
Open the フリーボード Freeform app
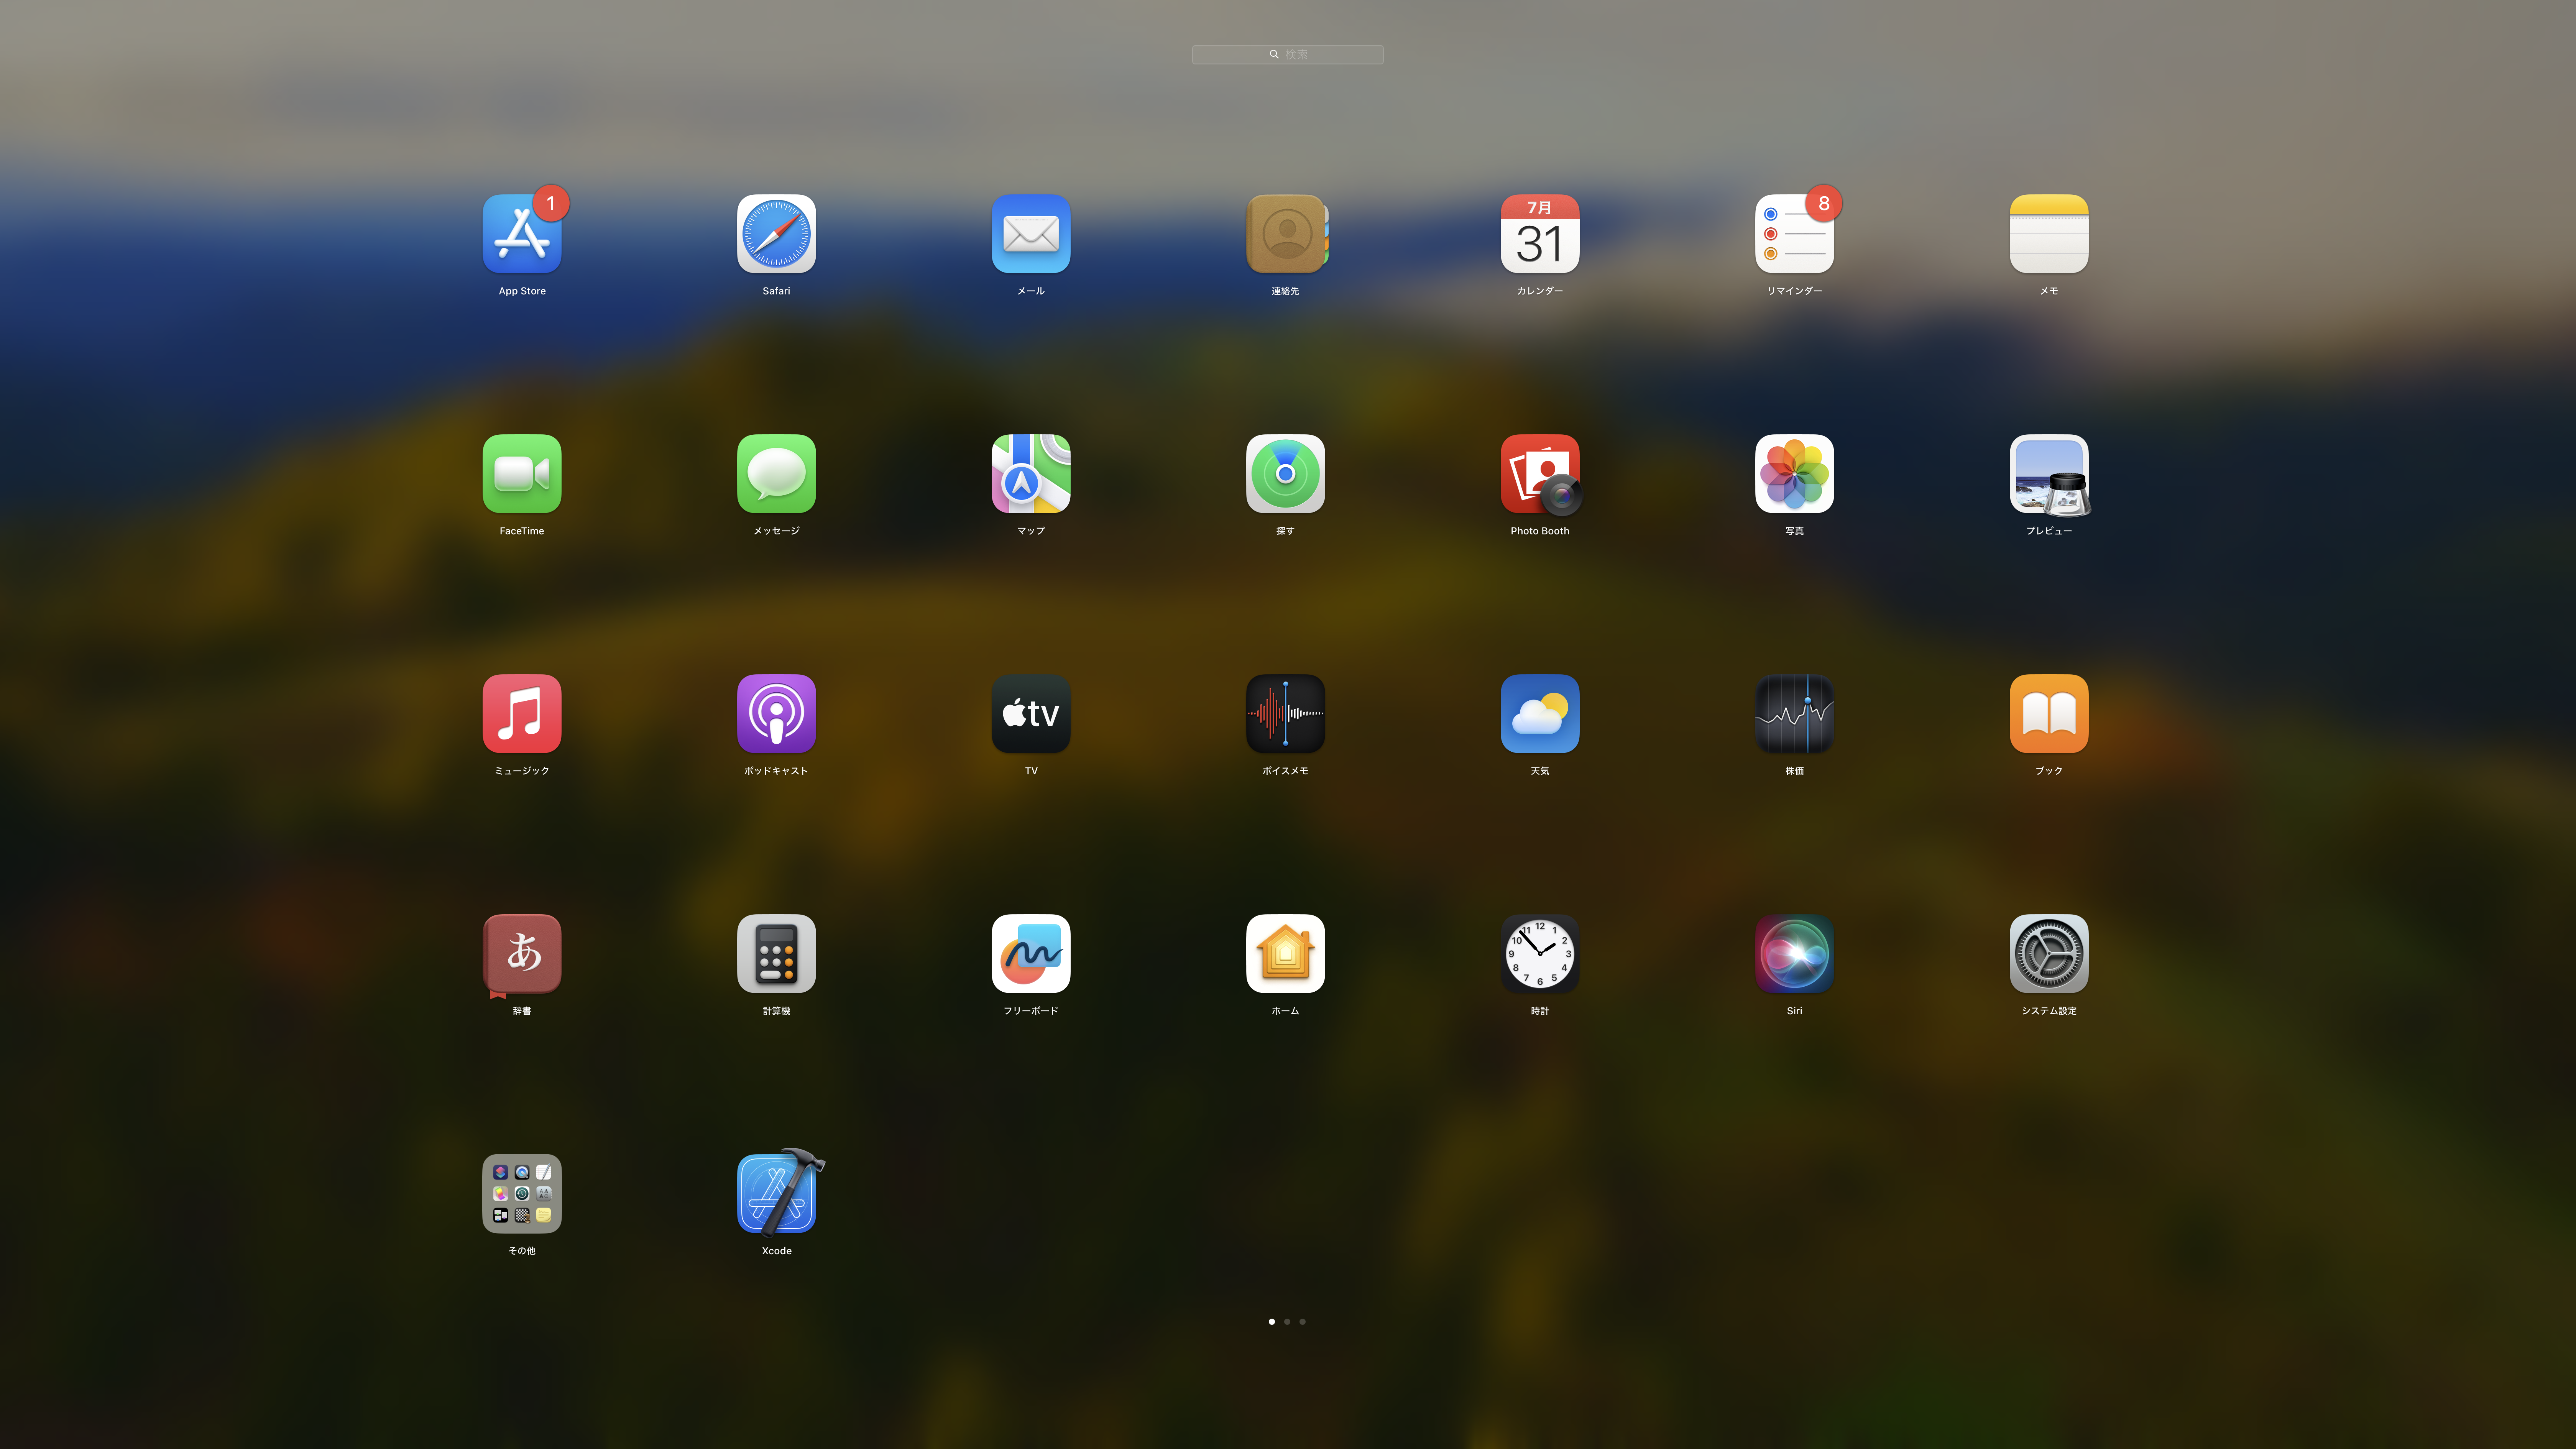(1031, 954)
